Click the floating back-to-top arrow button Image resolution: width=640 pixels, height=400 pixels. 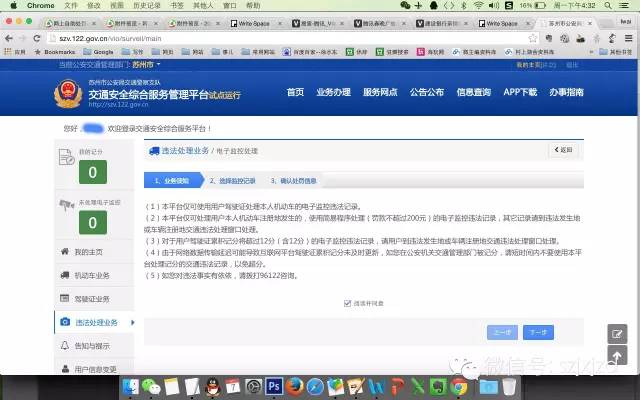click(x=617, y=355)
